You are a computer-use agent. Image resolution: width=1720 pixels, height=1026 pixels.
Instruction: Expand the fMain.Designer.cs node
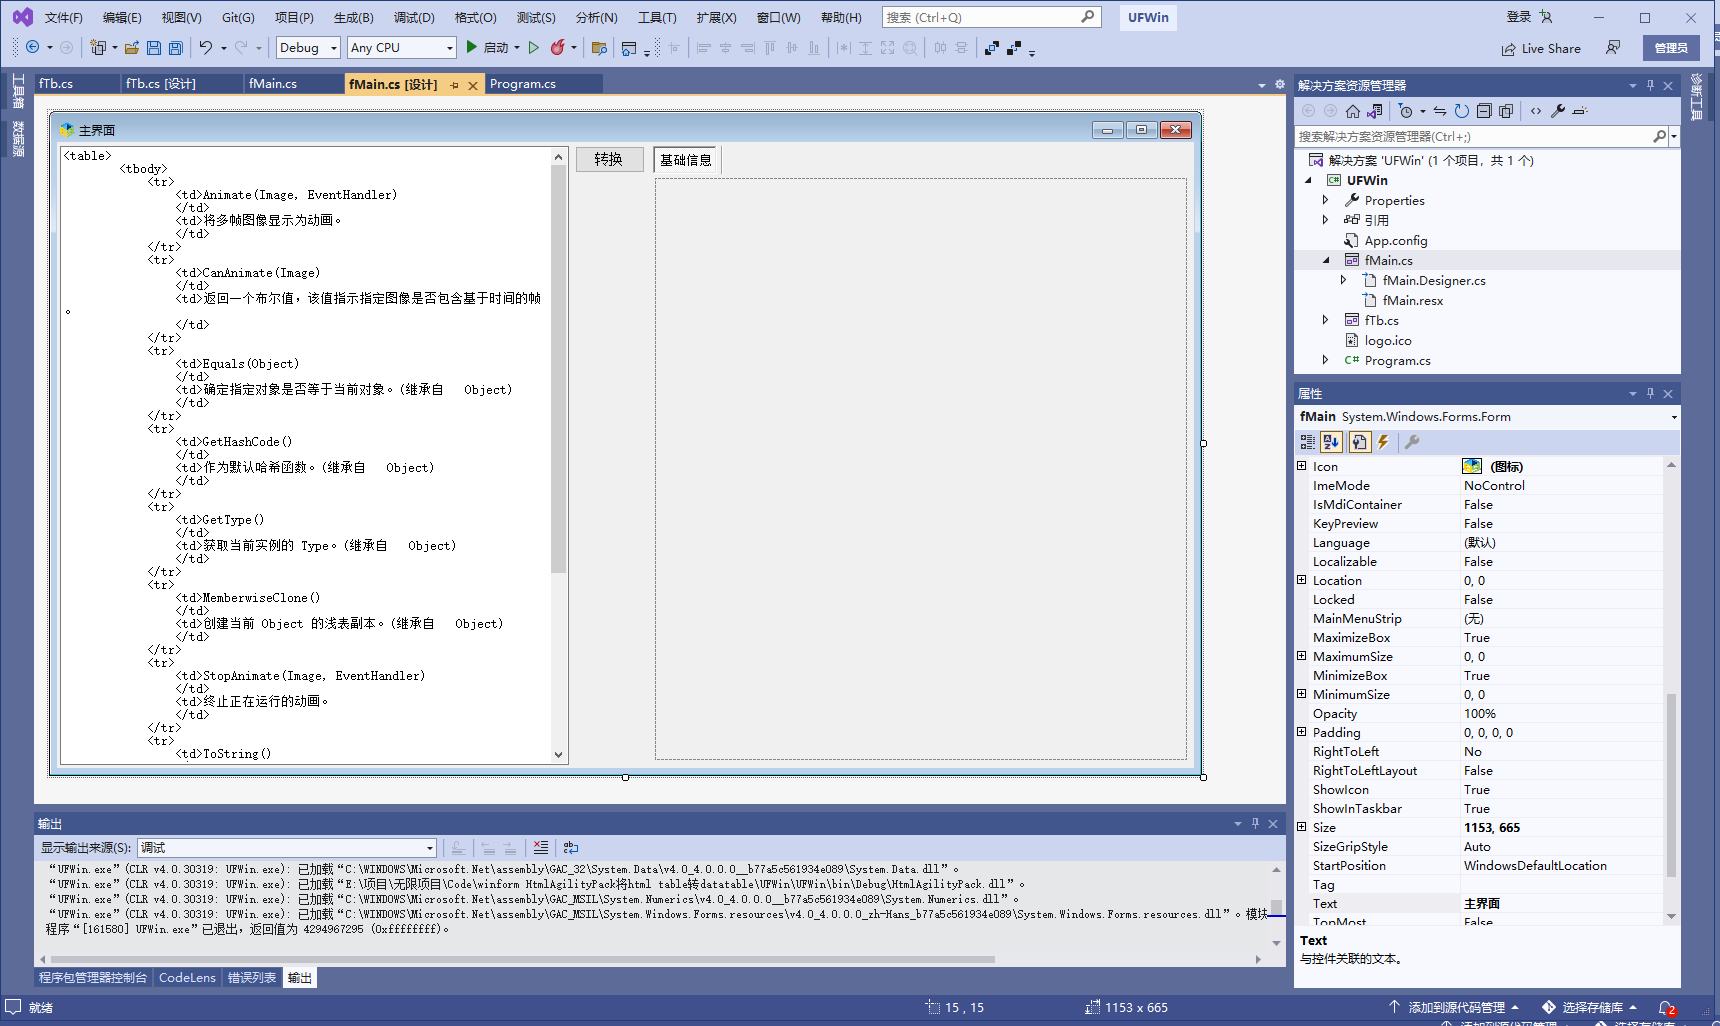tap(1344, 280)
